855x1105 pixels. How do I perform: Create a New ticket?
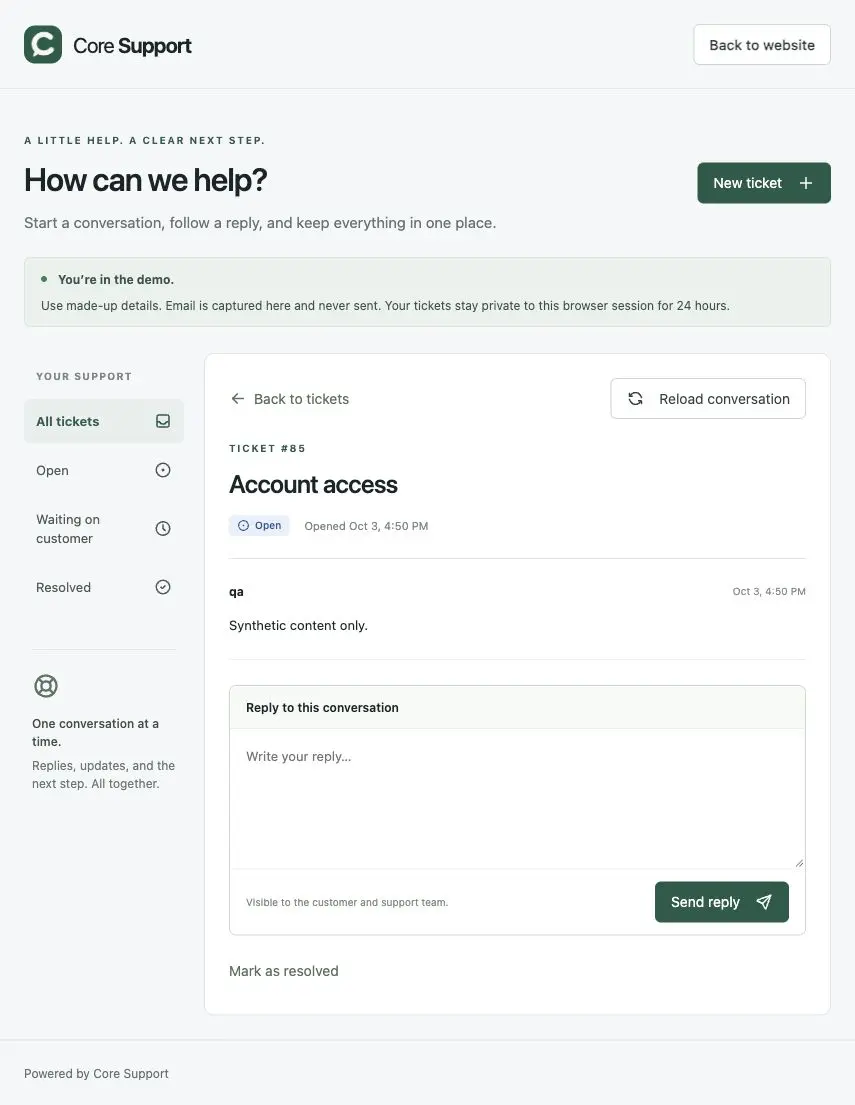(x=764, y=183)
